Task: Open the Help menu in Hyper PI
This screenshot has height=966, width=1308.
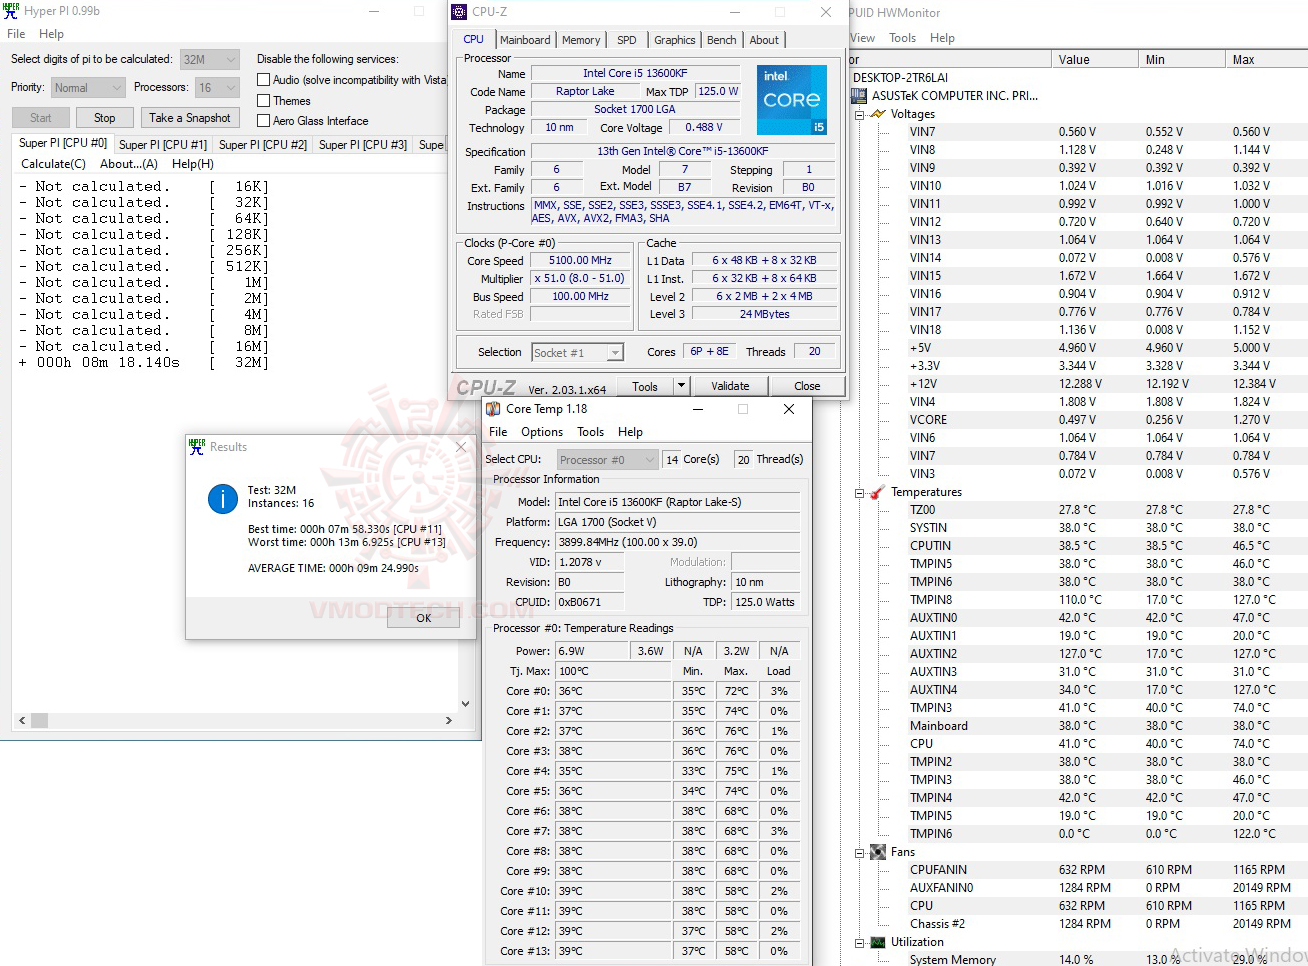Action: (51, 34)
